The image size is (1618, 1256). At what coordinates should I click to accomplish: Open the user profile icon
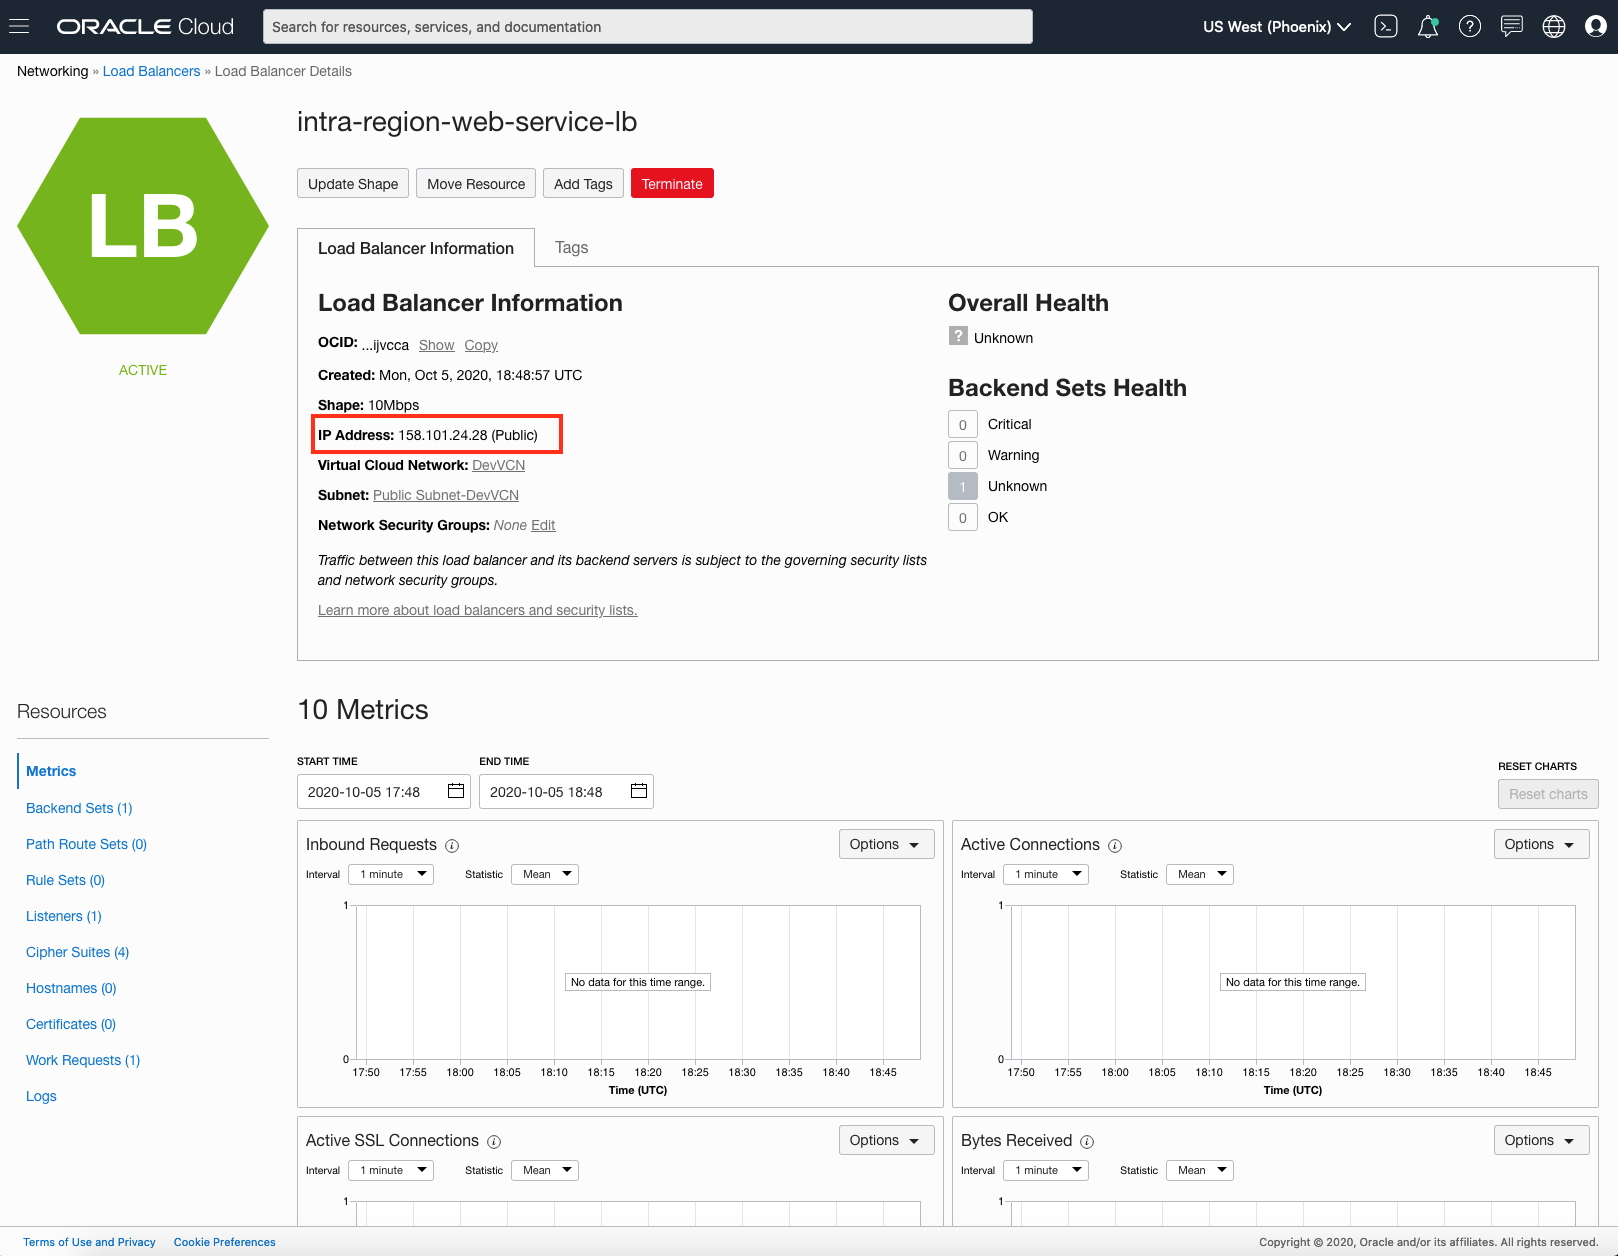click(x=1596, y=27)
